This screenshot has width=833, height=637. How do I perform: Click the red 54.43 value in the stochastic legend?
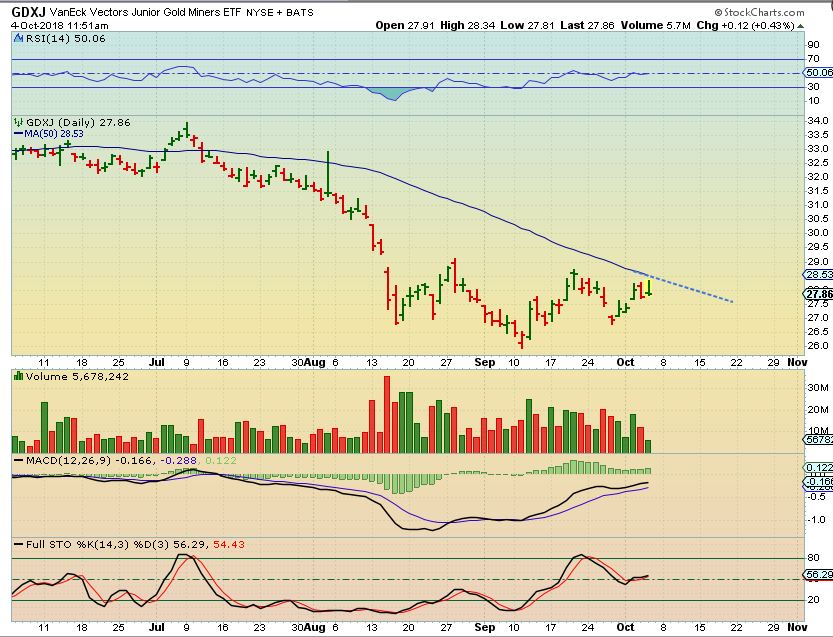(x=228, y=545)
